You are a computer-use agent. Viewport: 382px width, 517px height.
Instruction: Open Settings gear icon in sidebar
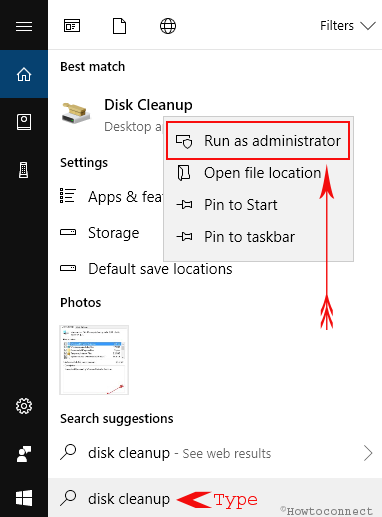[24, 406]
